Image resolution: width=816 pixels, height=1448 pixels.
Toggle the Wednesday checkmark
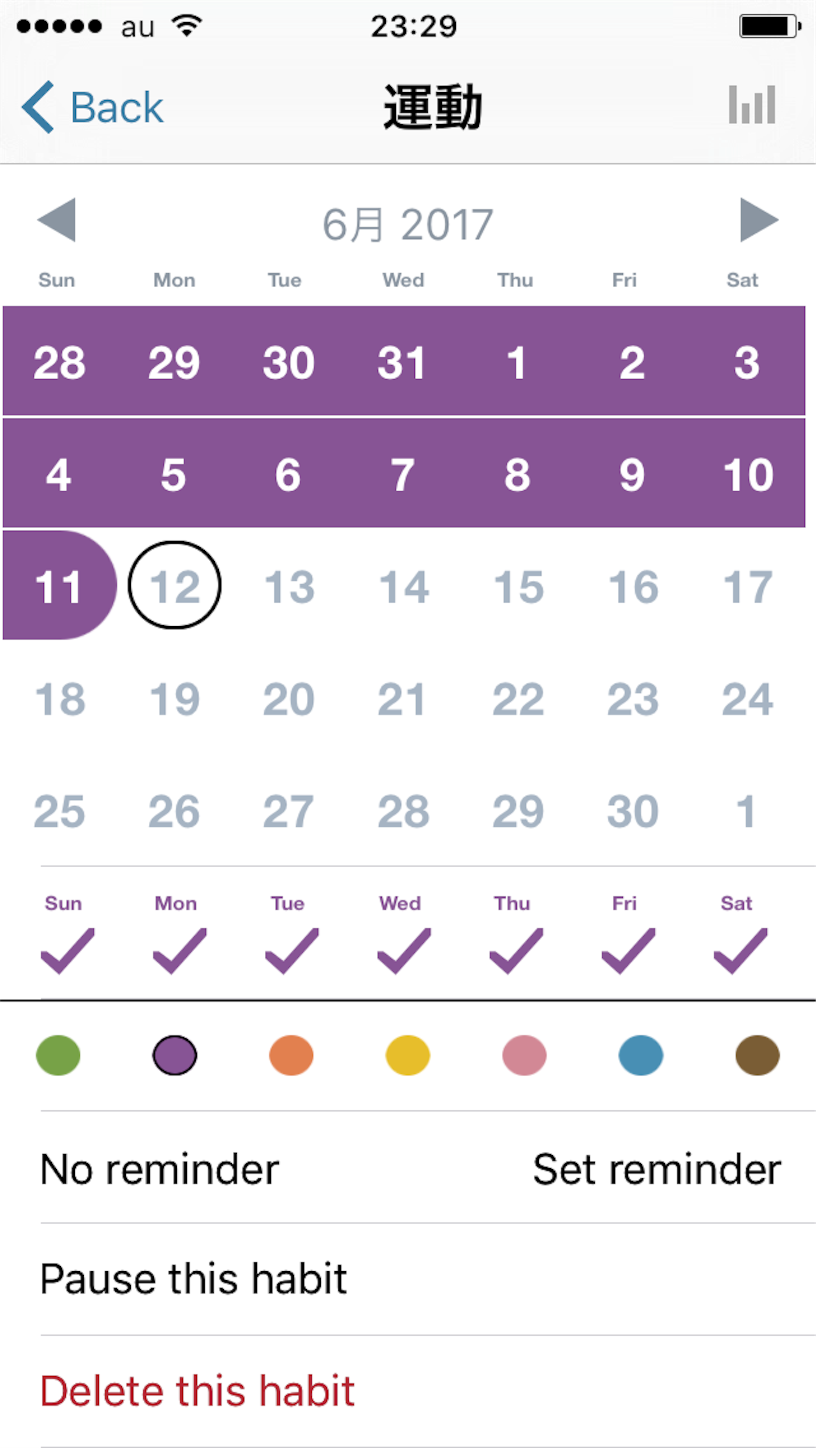pyautogui.click(x=403, y=951)
